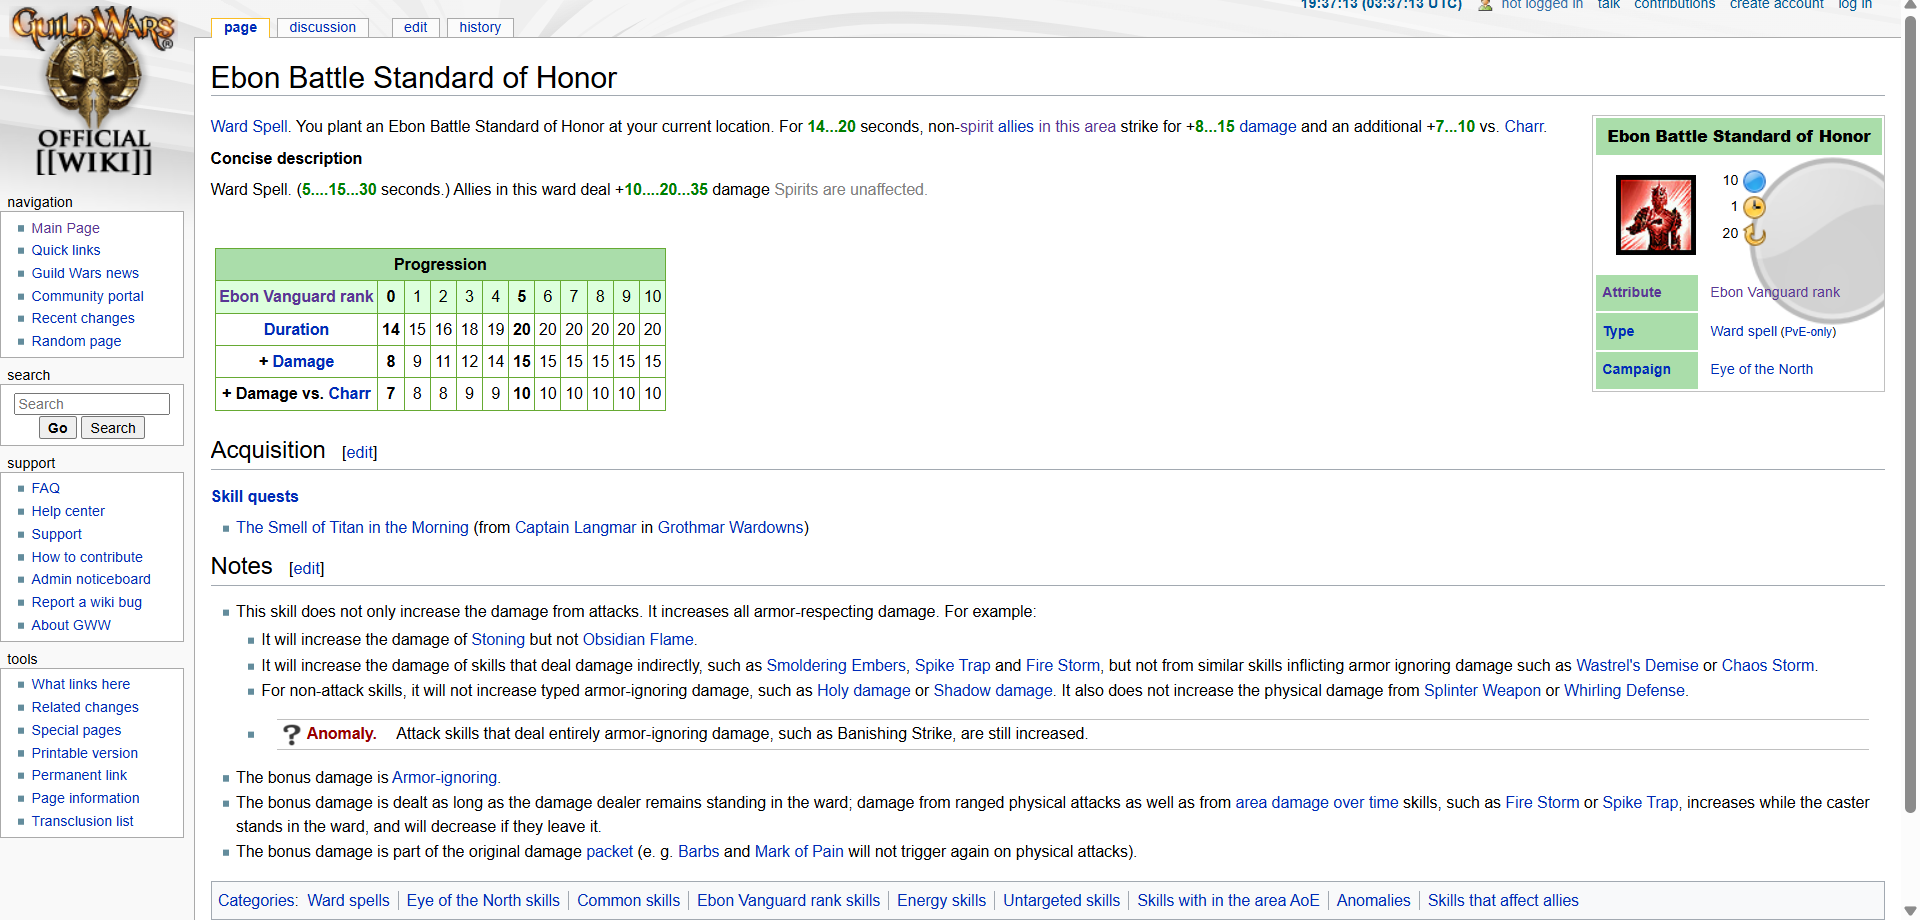
Task: Open Main Page link
Action: tap(65, 228)
